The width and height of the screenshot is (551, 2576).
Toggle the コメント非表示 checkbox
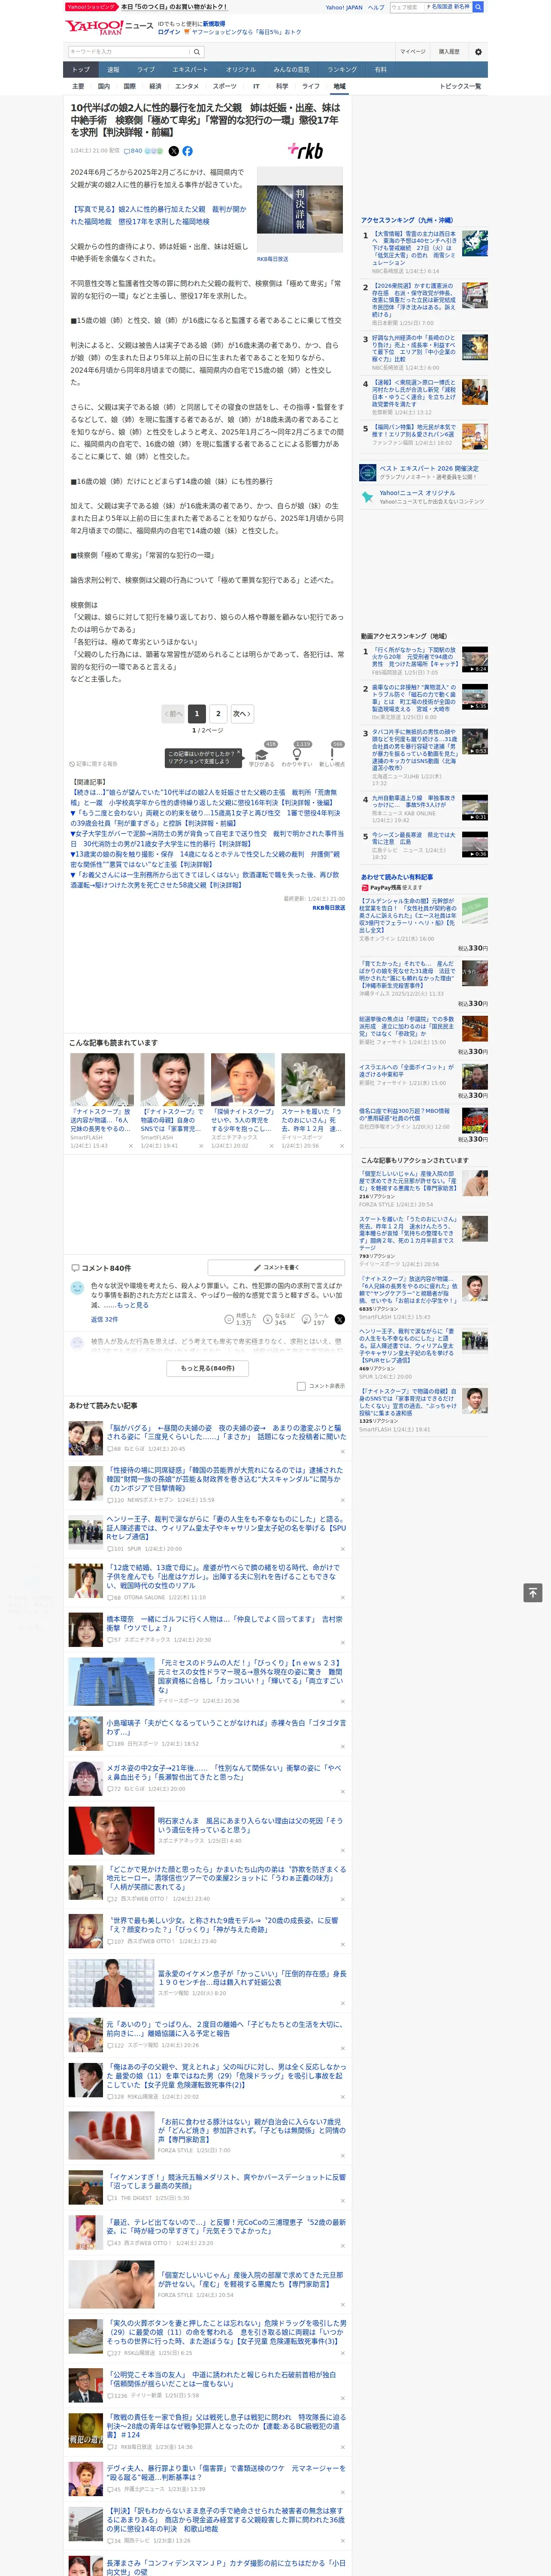click(301, 1386)
